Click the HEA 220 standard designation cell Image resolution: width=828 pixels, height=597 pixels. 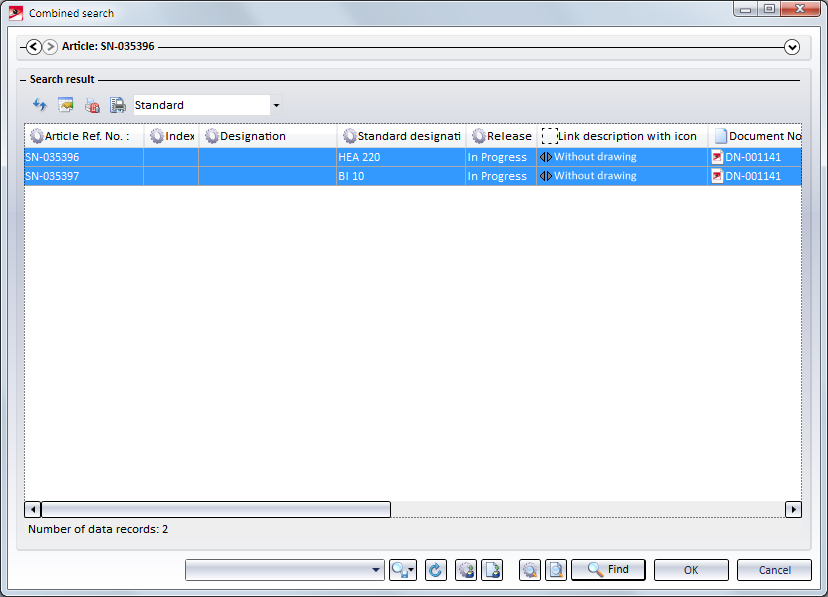(x=401, y=157)
